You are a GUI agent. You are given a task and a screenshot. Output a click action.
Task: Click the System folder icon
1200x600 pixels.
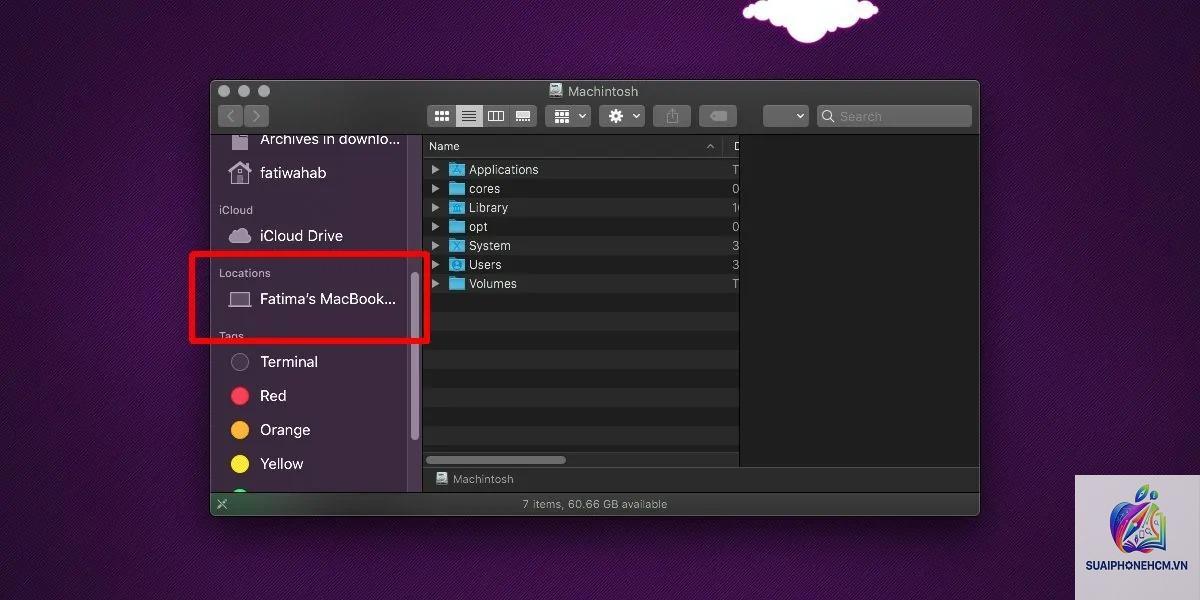pos(457,246)
